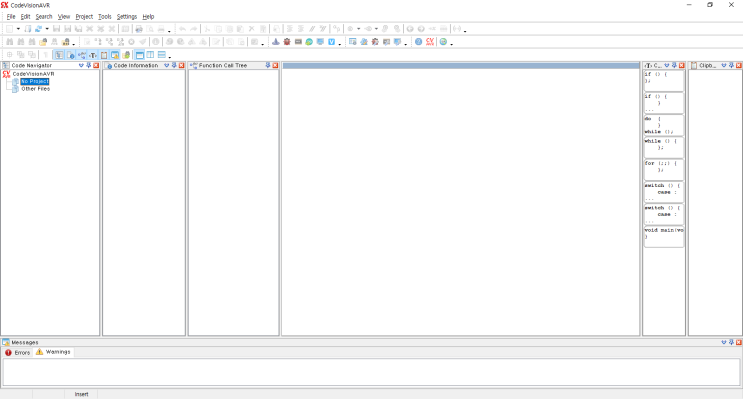This screenshot has width=743, height=399.
Task: Open the reopen file dropdown arrow
Action: (x=47, y=29)
